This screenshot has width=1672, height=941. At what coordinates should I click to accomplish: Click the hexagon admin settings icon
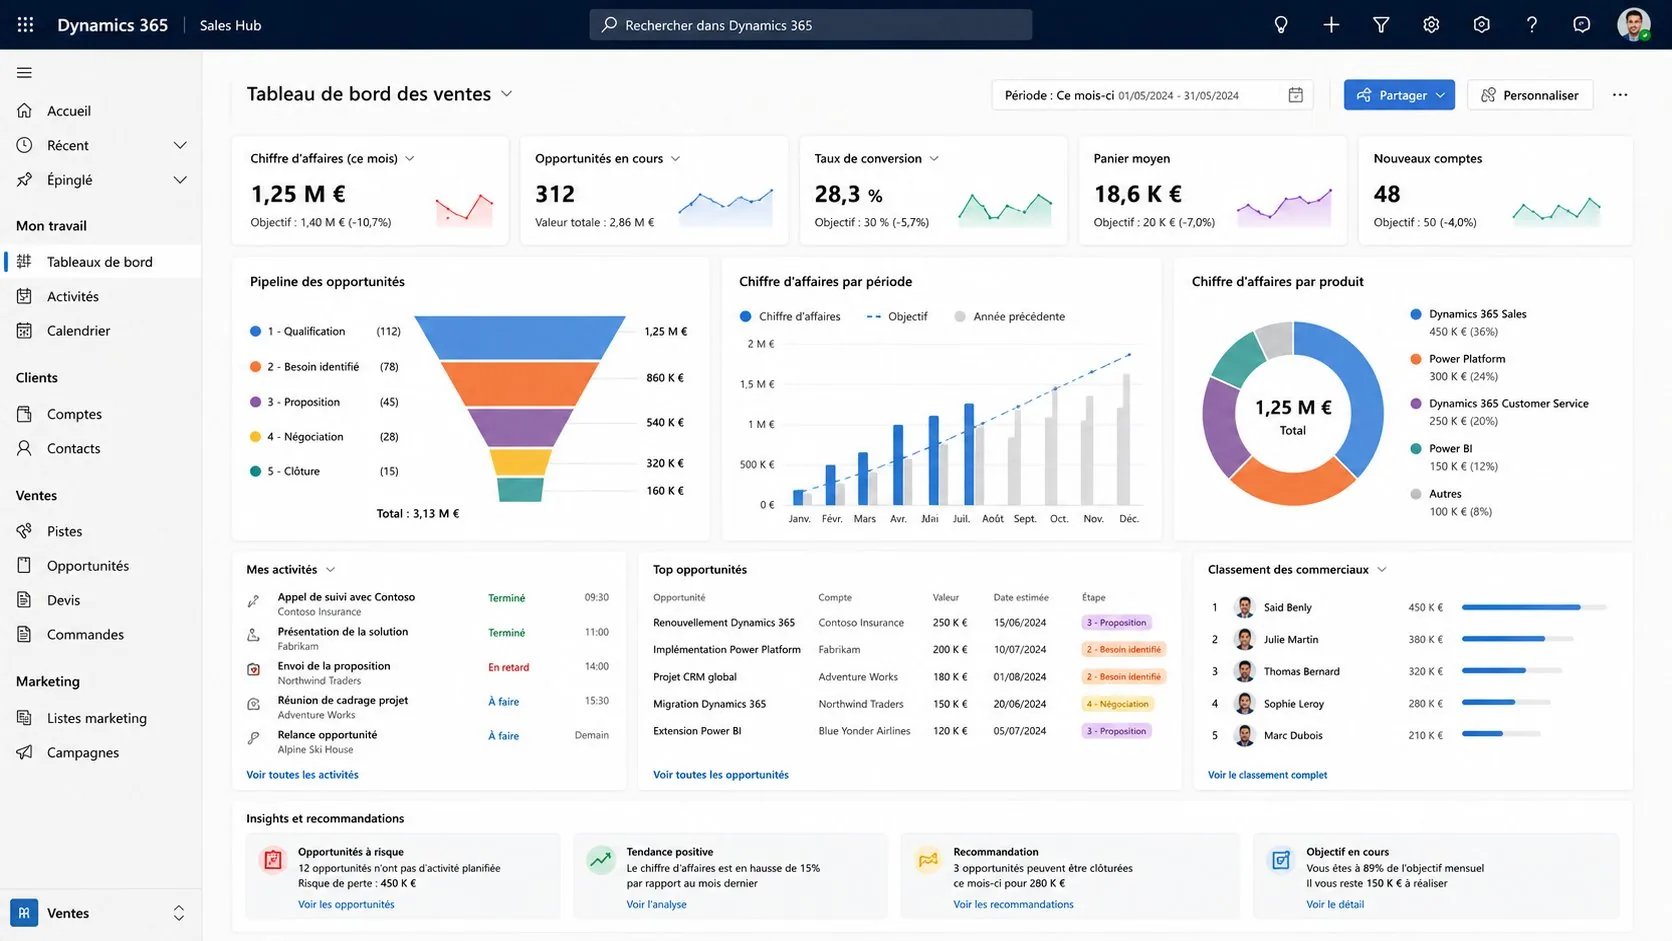(1481, 25)
